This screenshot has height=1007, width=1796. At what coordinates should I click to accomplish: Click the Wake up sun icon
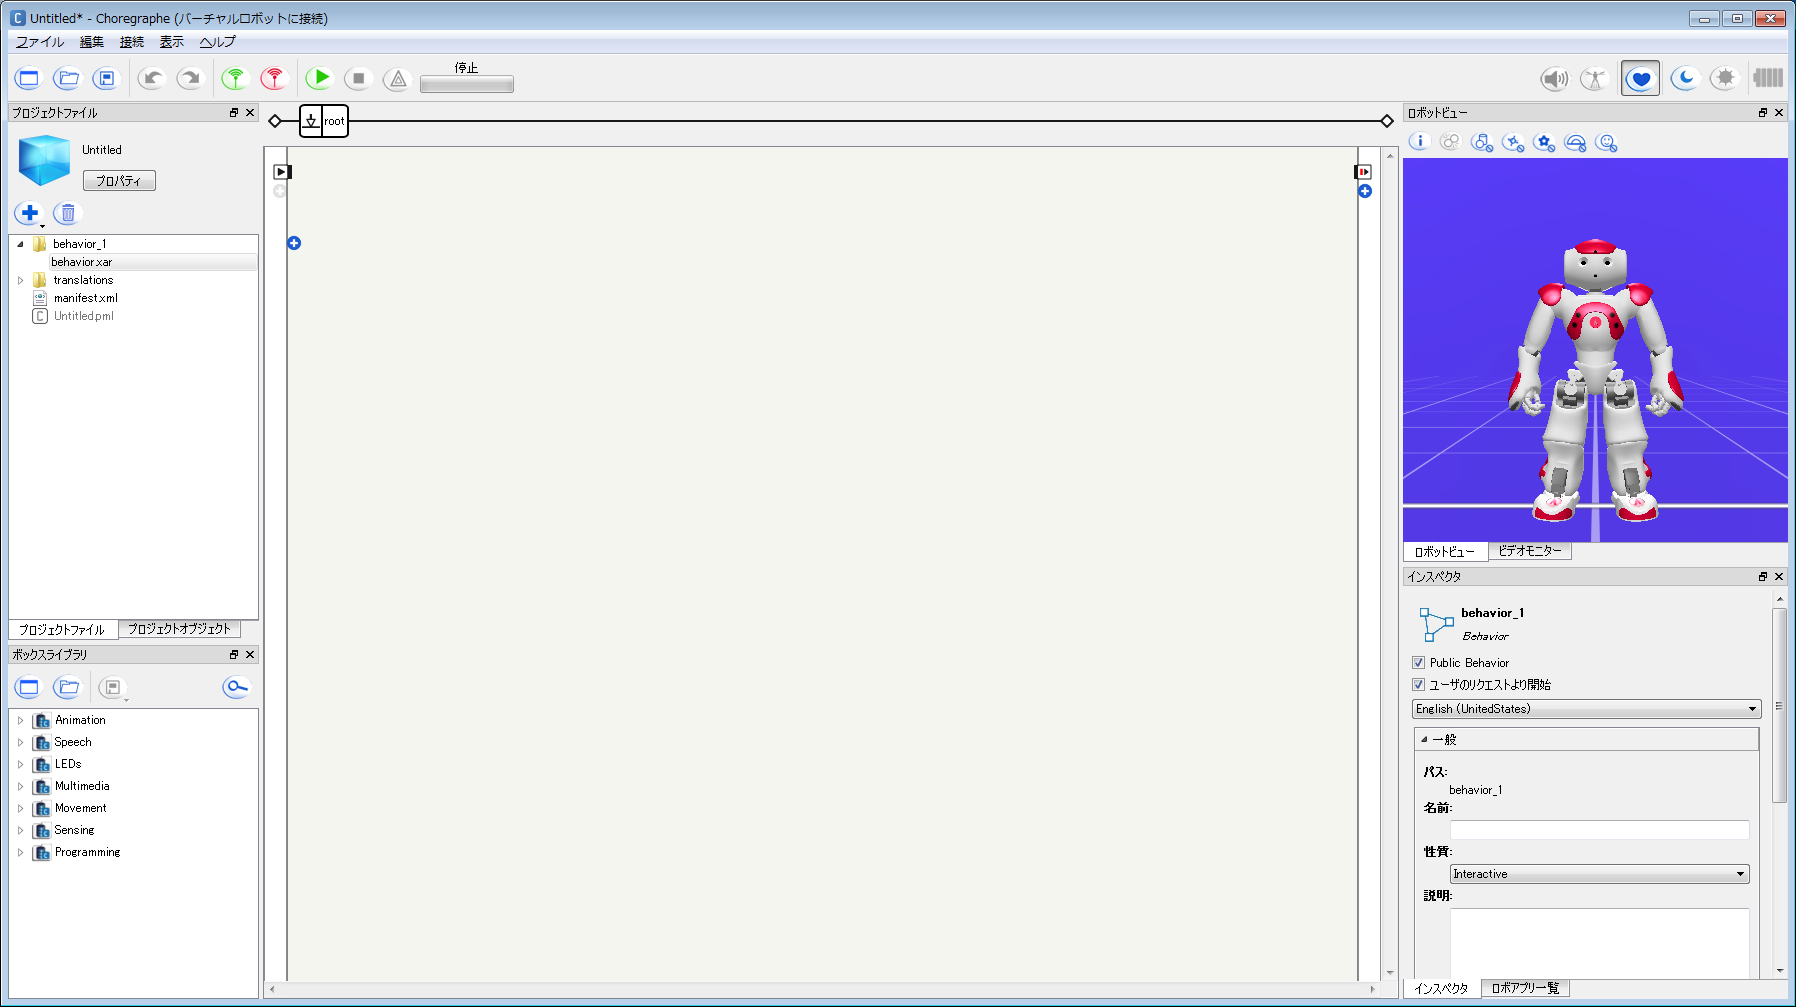[1725, 79]
